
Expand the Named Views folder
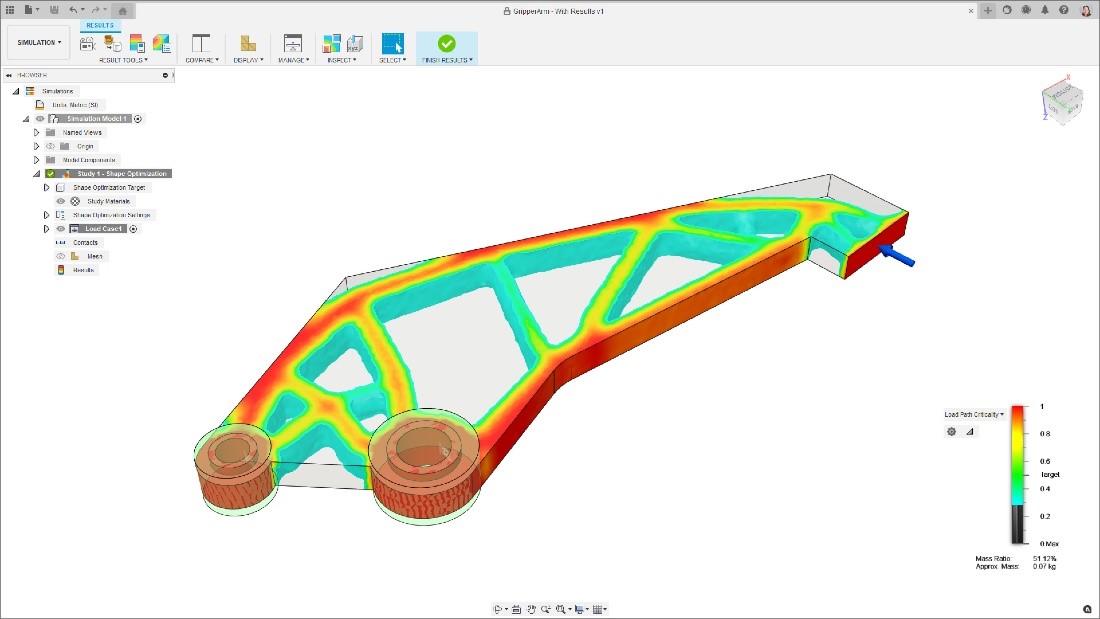(37, 132)
